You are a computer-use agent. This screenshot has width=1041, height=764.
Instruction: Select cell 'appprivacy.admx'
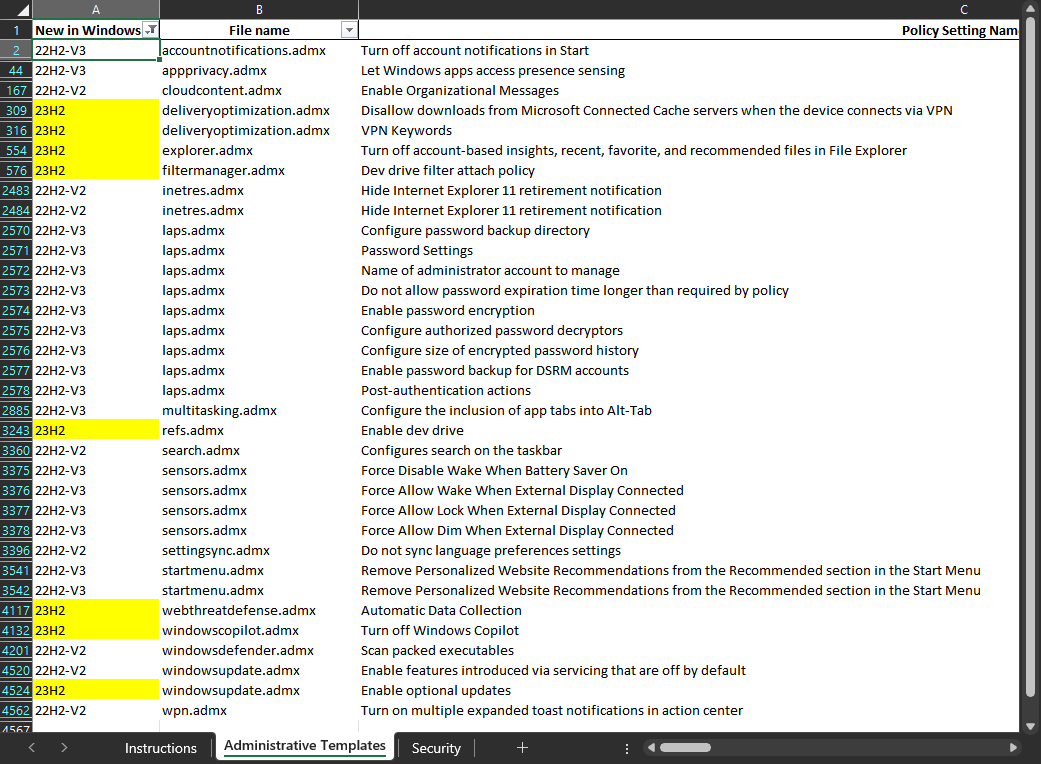click(x=259, y=70)
